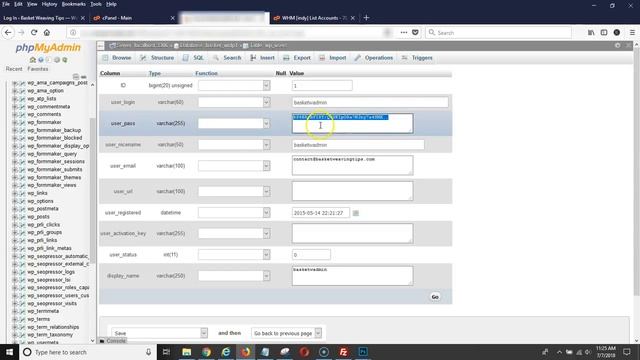This screenshot has width=640, height=360.
Task: Open the 'Go back to previous page' dropdown
Action: coord(287,333)
